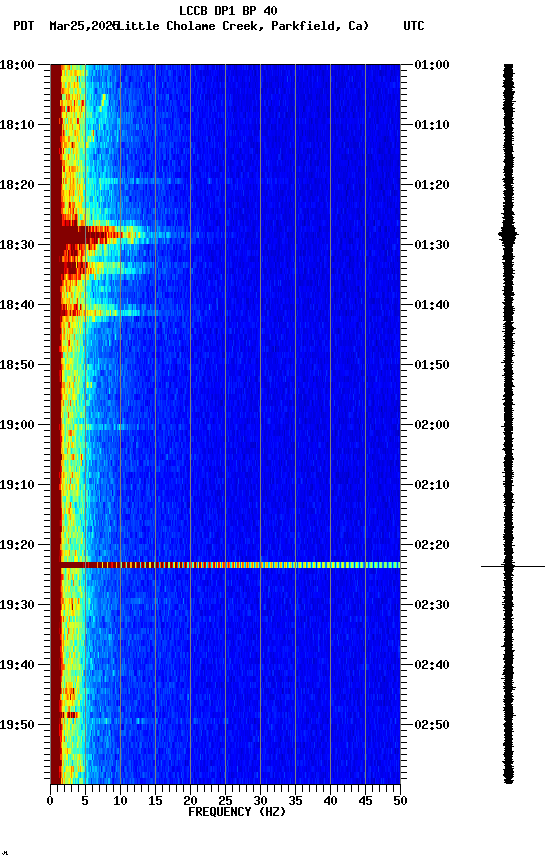Viewport: 552px width, 864px height.
Task: Click the 02:20 UTC time label
Action: click(x=432, y=545)
